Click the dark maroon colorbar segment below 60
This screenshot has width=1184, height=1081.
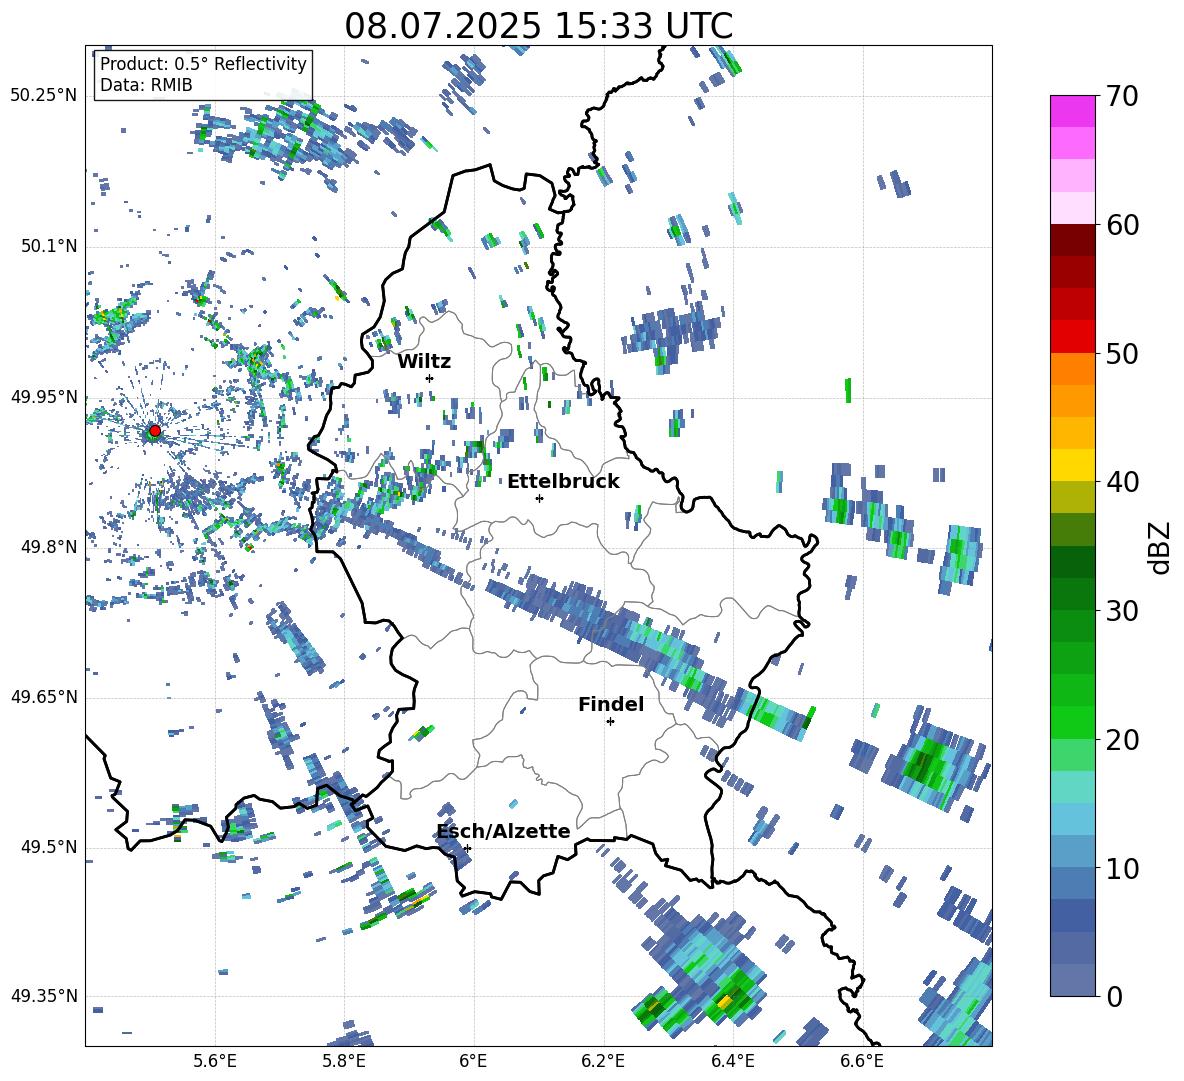pyautogui.click(x=1072, y=240)
